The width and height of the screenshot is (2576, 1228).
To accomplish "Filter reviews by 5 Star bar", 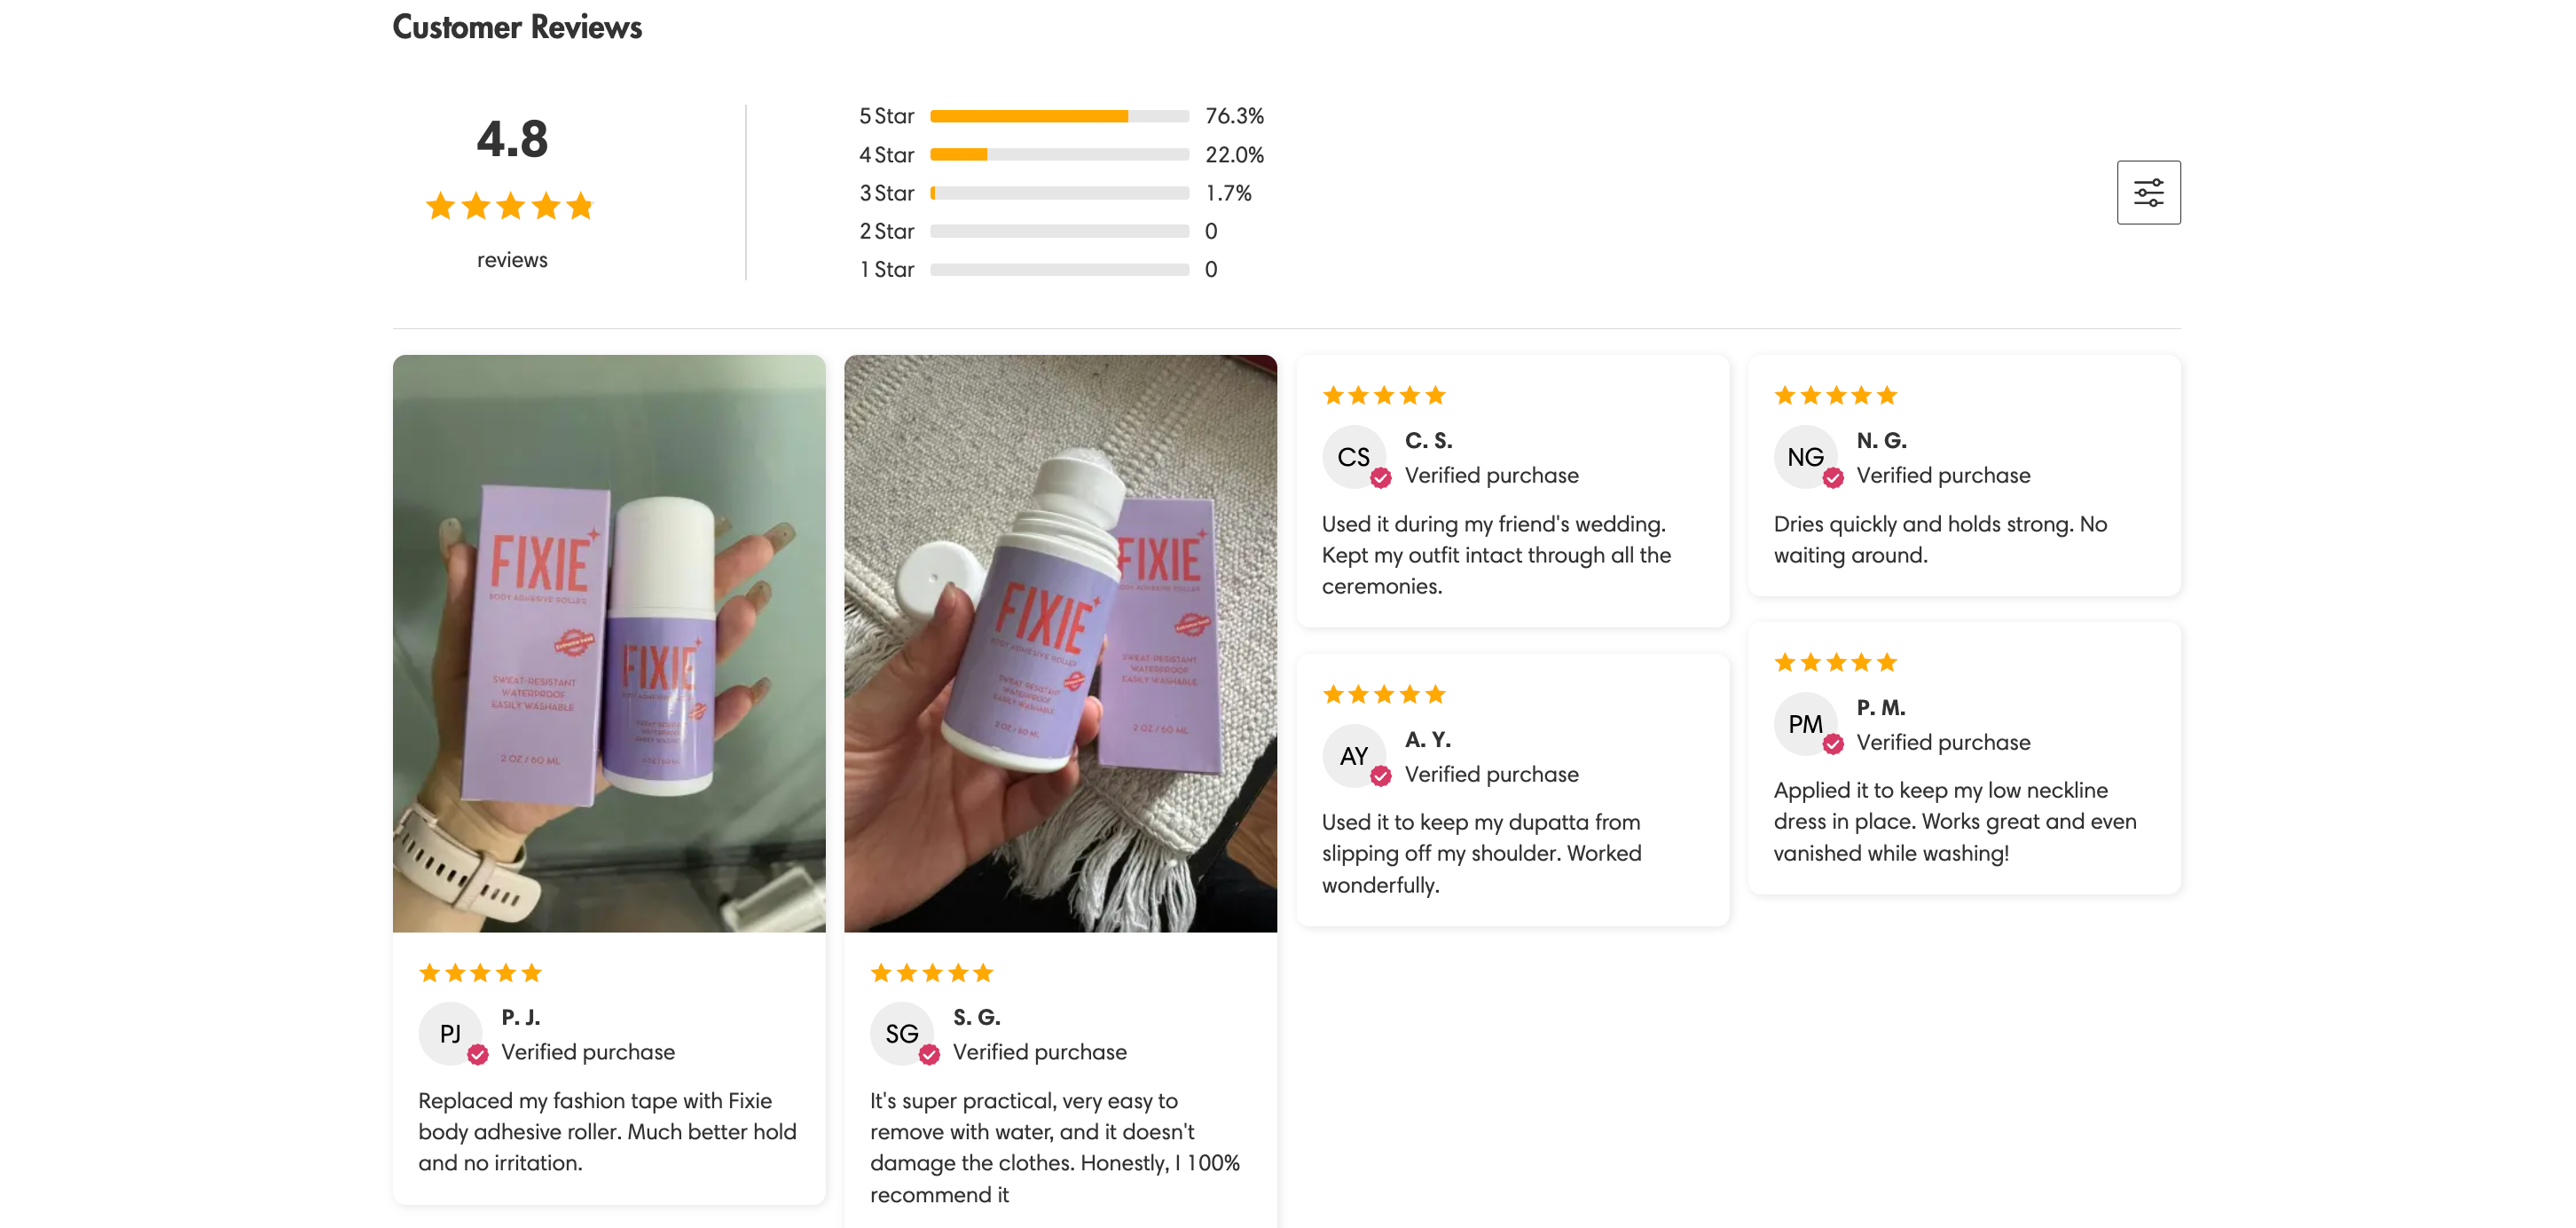I will [x=1059, y=116].
